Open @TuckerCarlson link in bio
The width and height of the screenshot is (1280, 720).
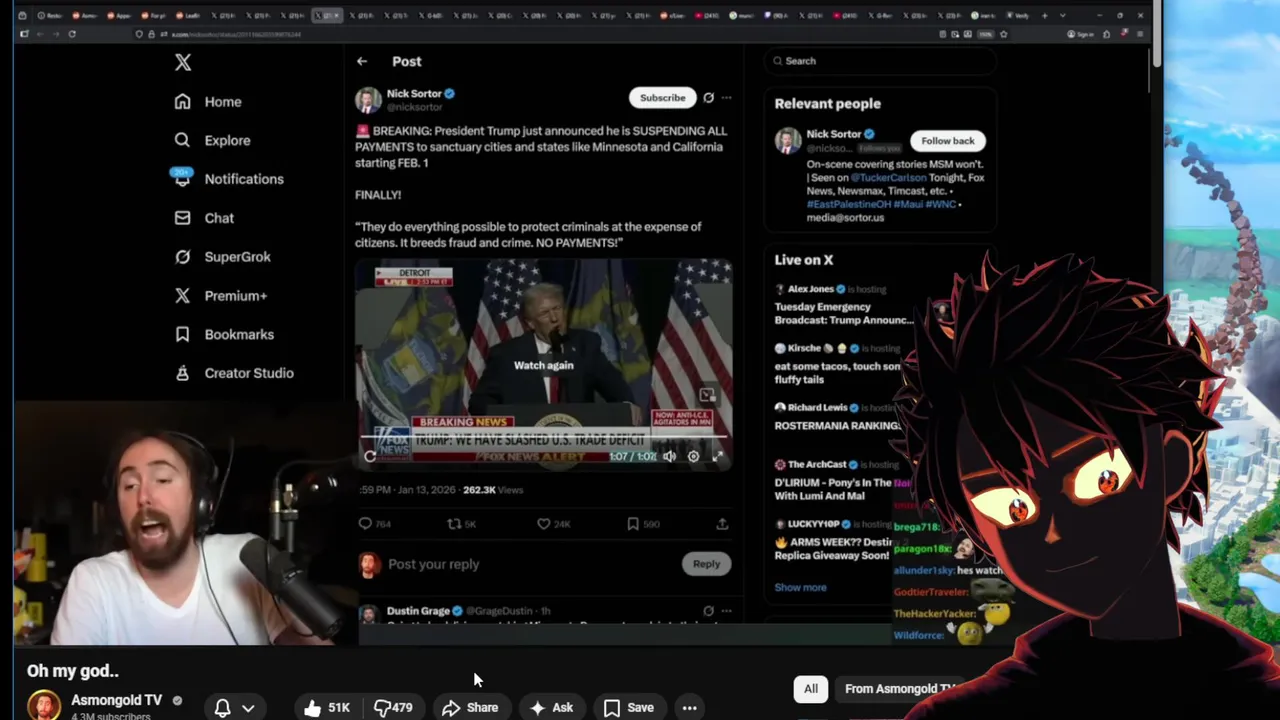click(x=888, y=178)
